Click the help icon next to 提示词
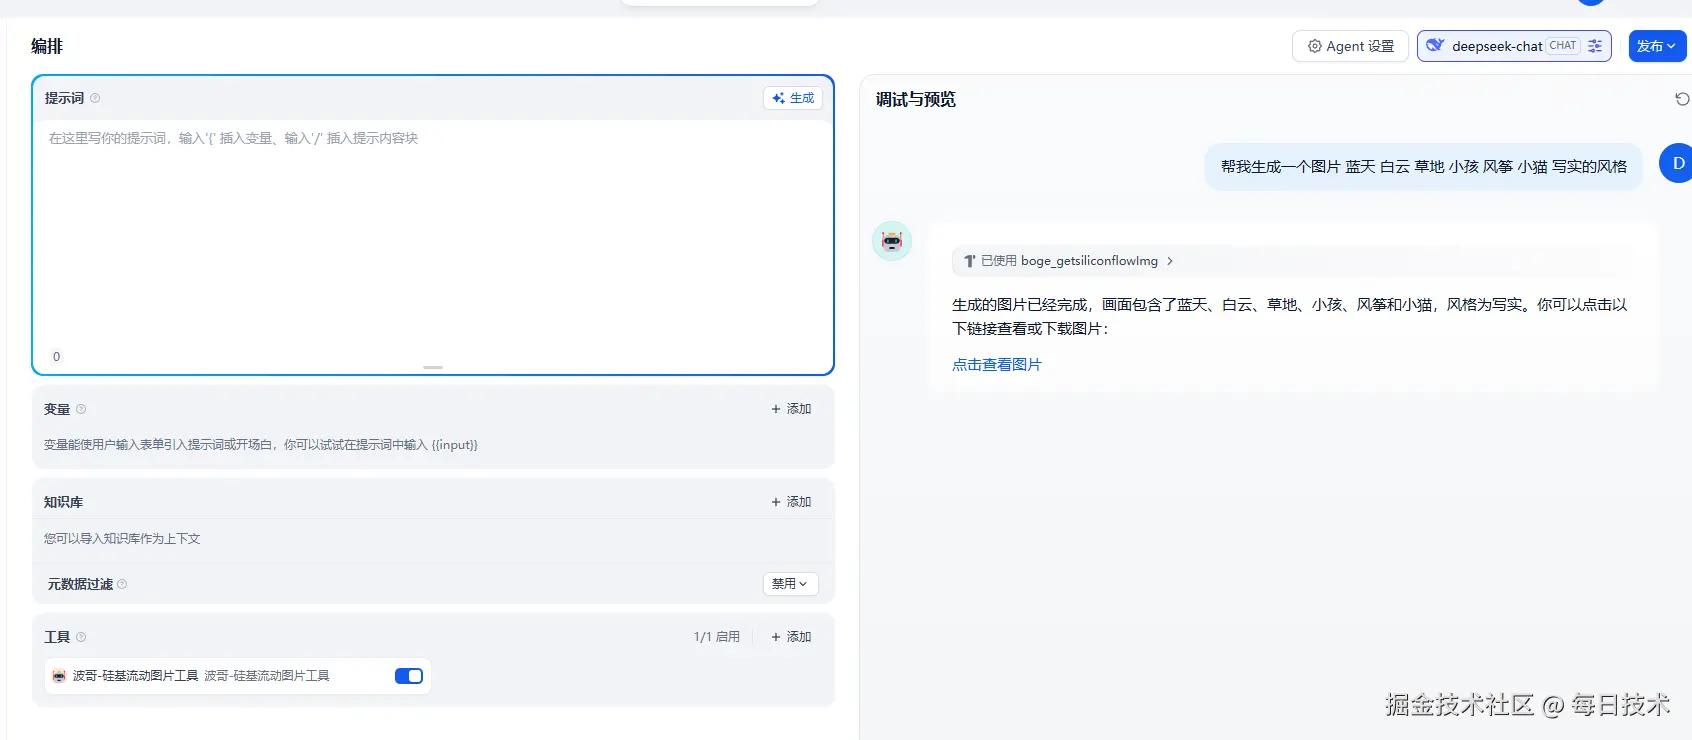The image size is (1692, 740). (95, 98)
